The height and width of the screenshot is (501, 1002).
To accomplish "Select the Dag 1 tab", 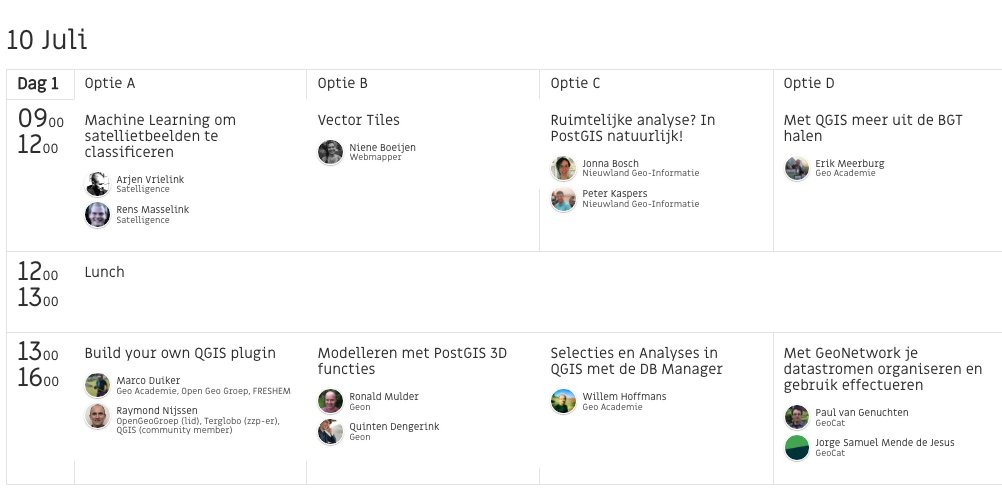I will pyautogui.click(x=39, y=84).
